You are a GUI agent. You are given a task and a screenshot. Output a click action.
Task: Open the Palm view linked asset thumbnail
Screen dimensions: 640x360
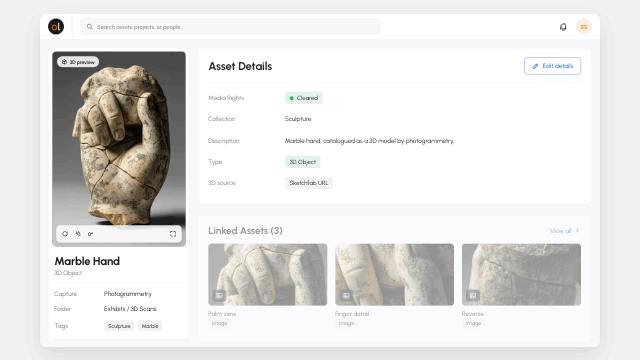click(267, 275)
